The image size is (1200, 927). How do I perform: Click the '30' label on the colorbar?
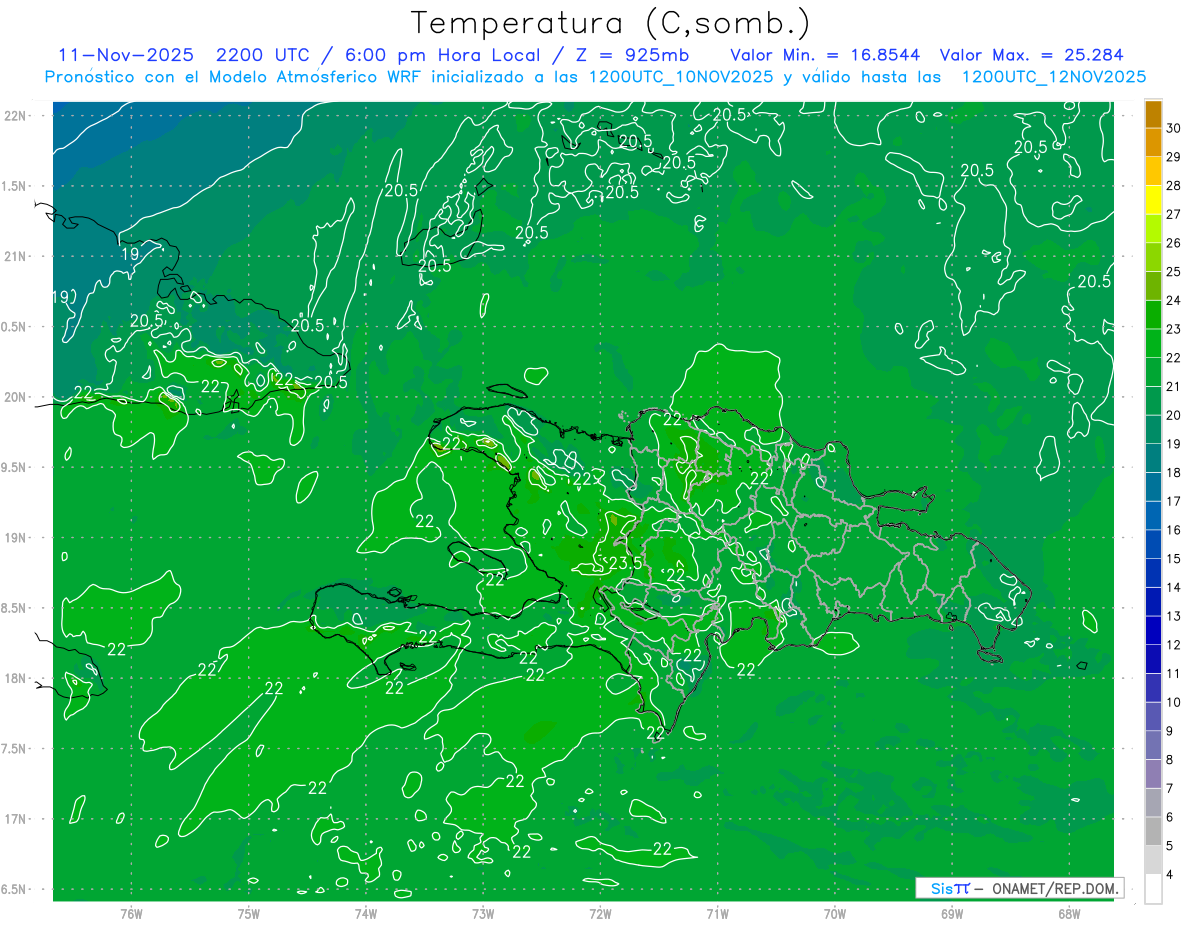pyautogui.click(x=1174, y=128)
